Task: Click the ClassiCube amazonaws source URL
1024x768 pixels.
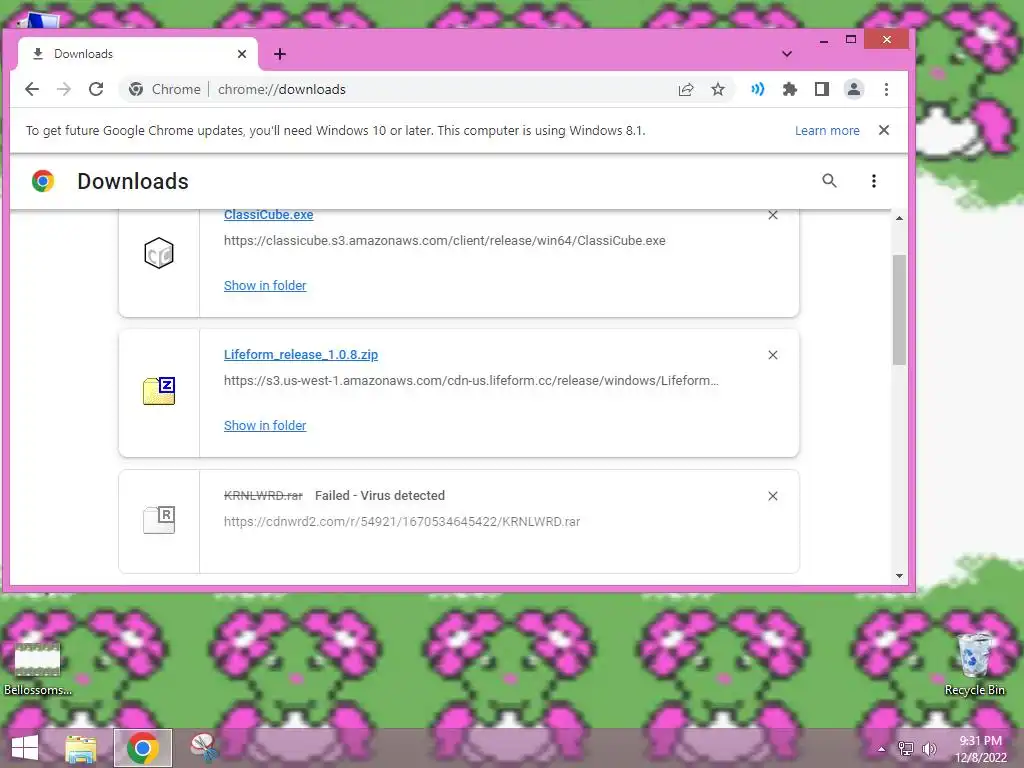Action: click(x=444, y=240)
